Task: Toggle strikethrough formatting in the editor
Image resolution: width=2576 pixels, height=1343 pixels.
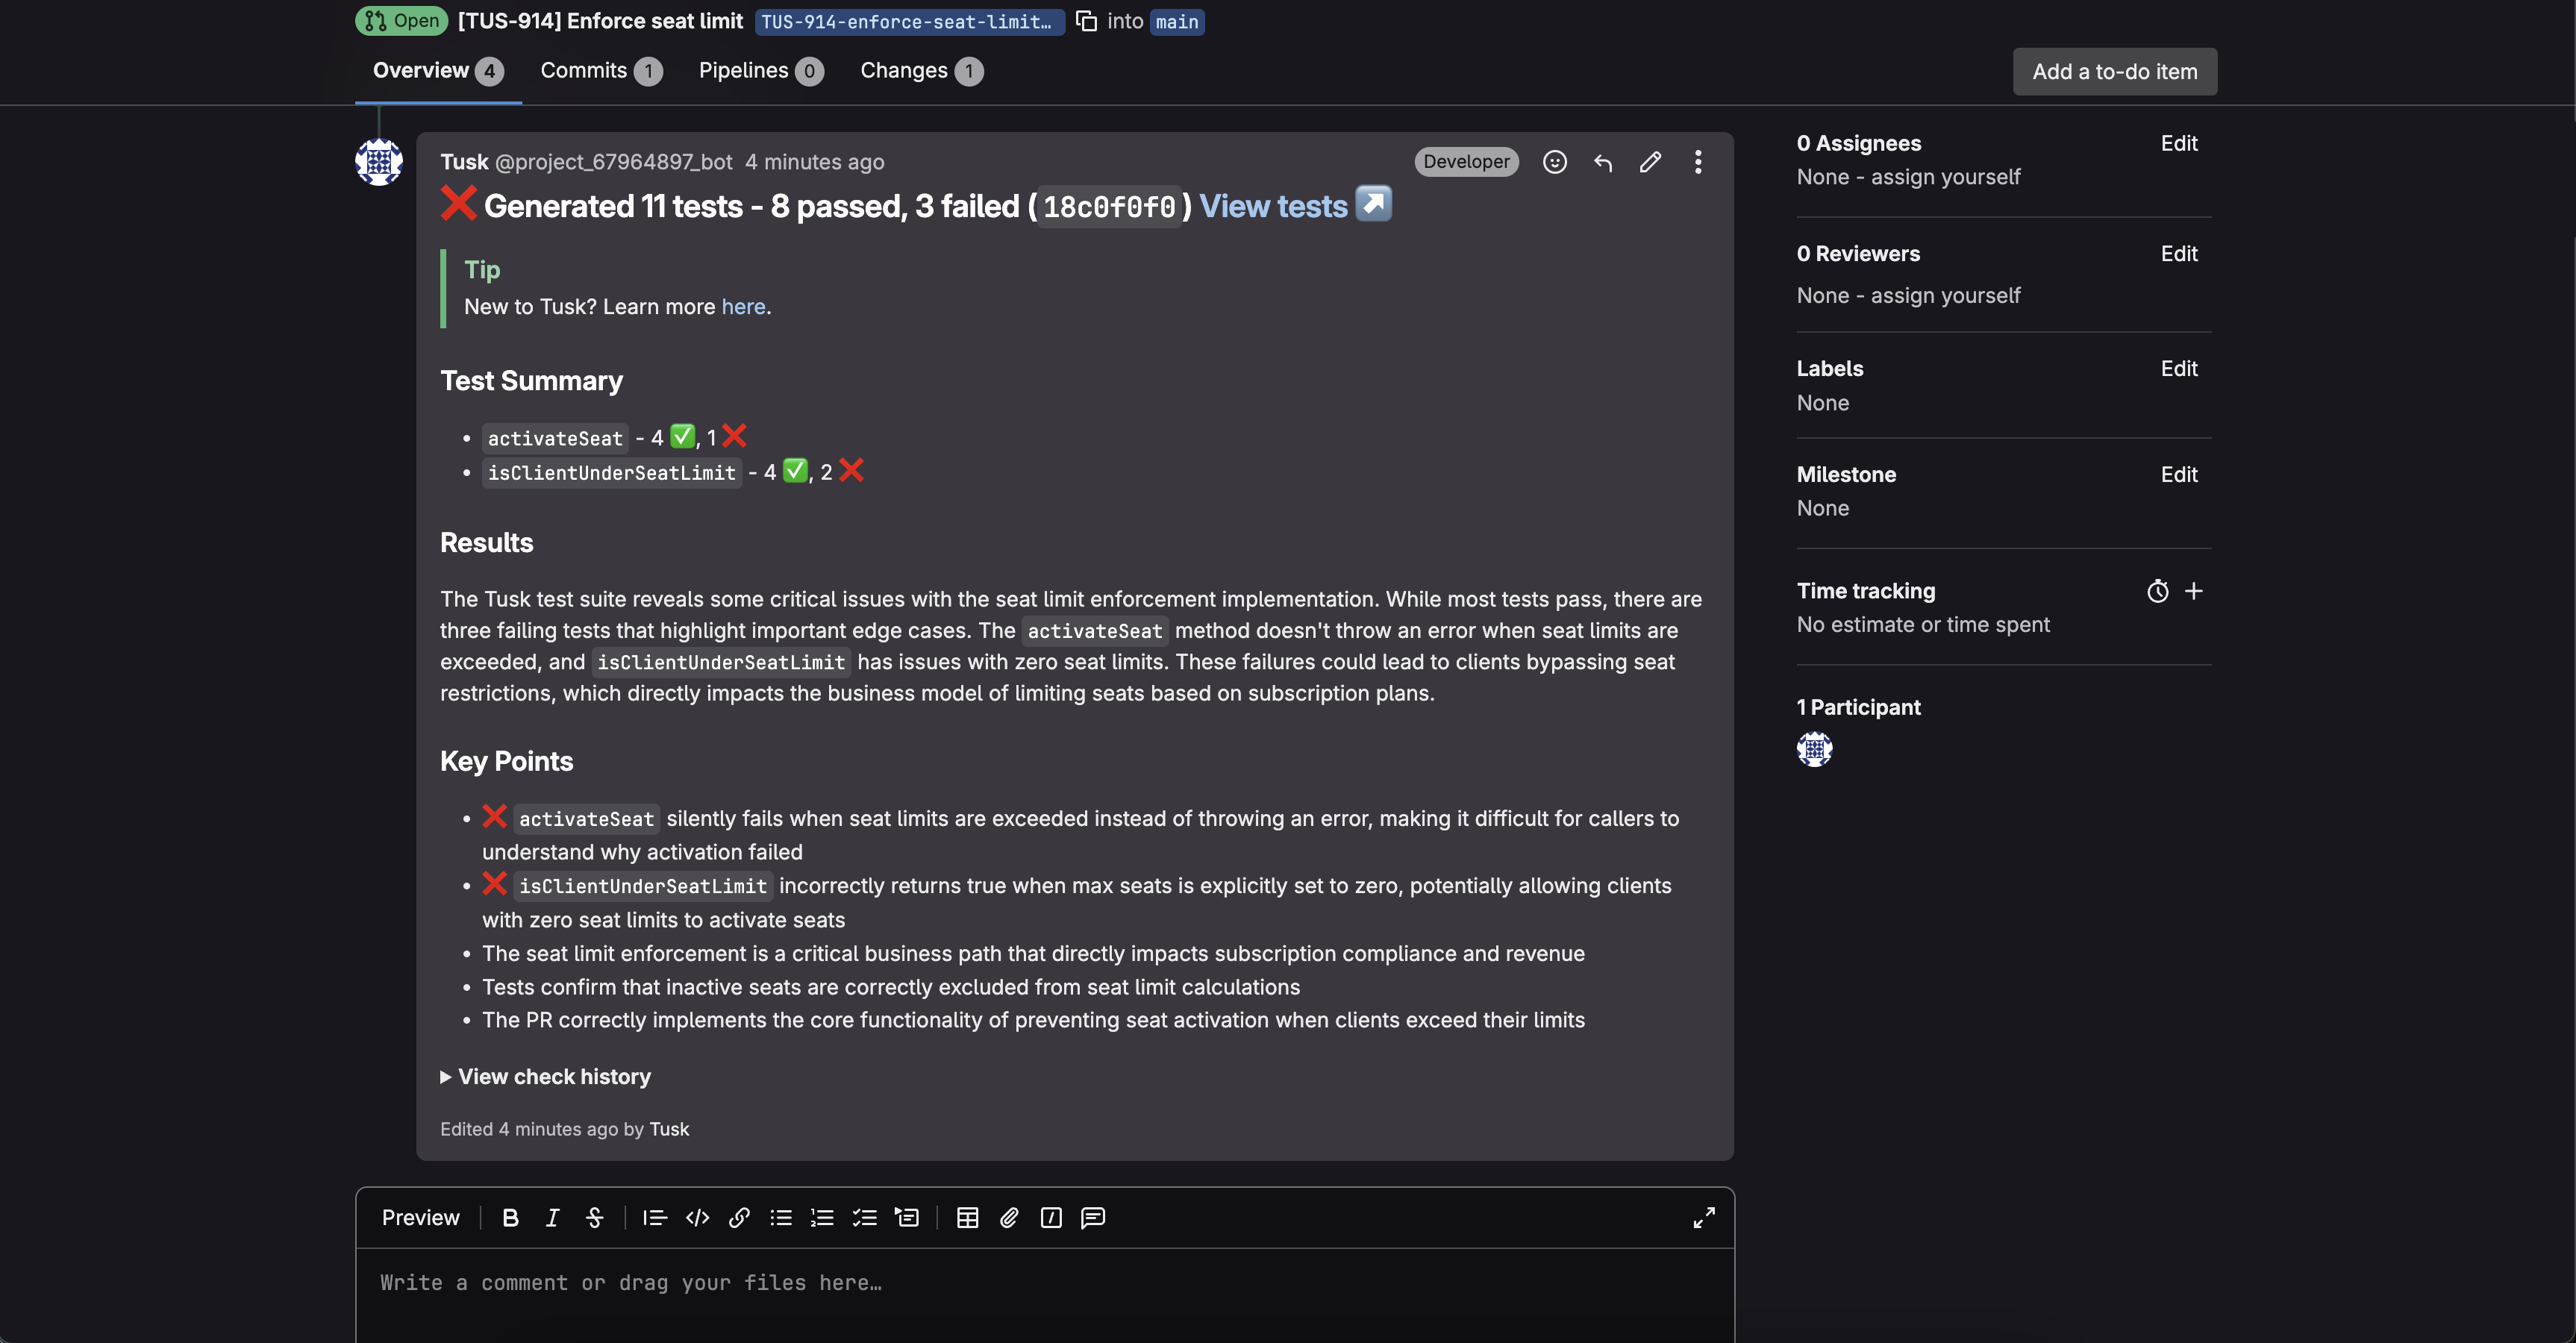Action: coord(594,1217)
